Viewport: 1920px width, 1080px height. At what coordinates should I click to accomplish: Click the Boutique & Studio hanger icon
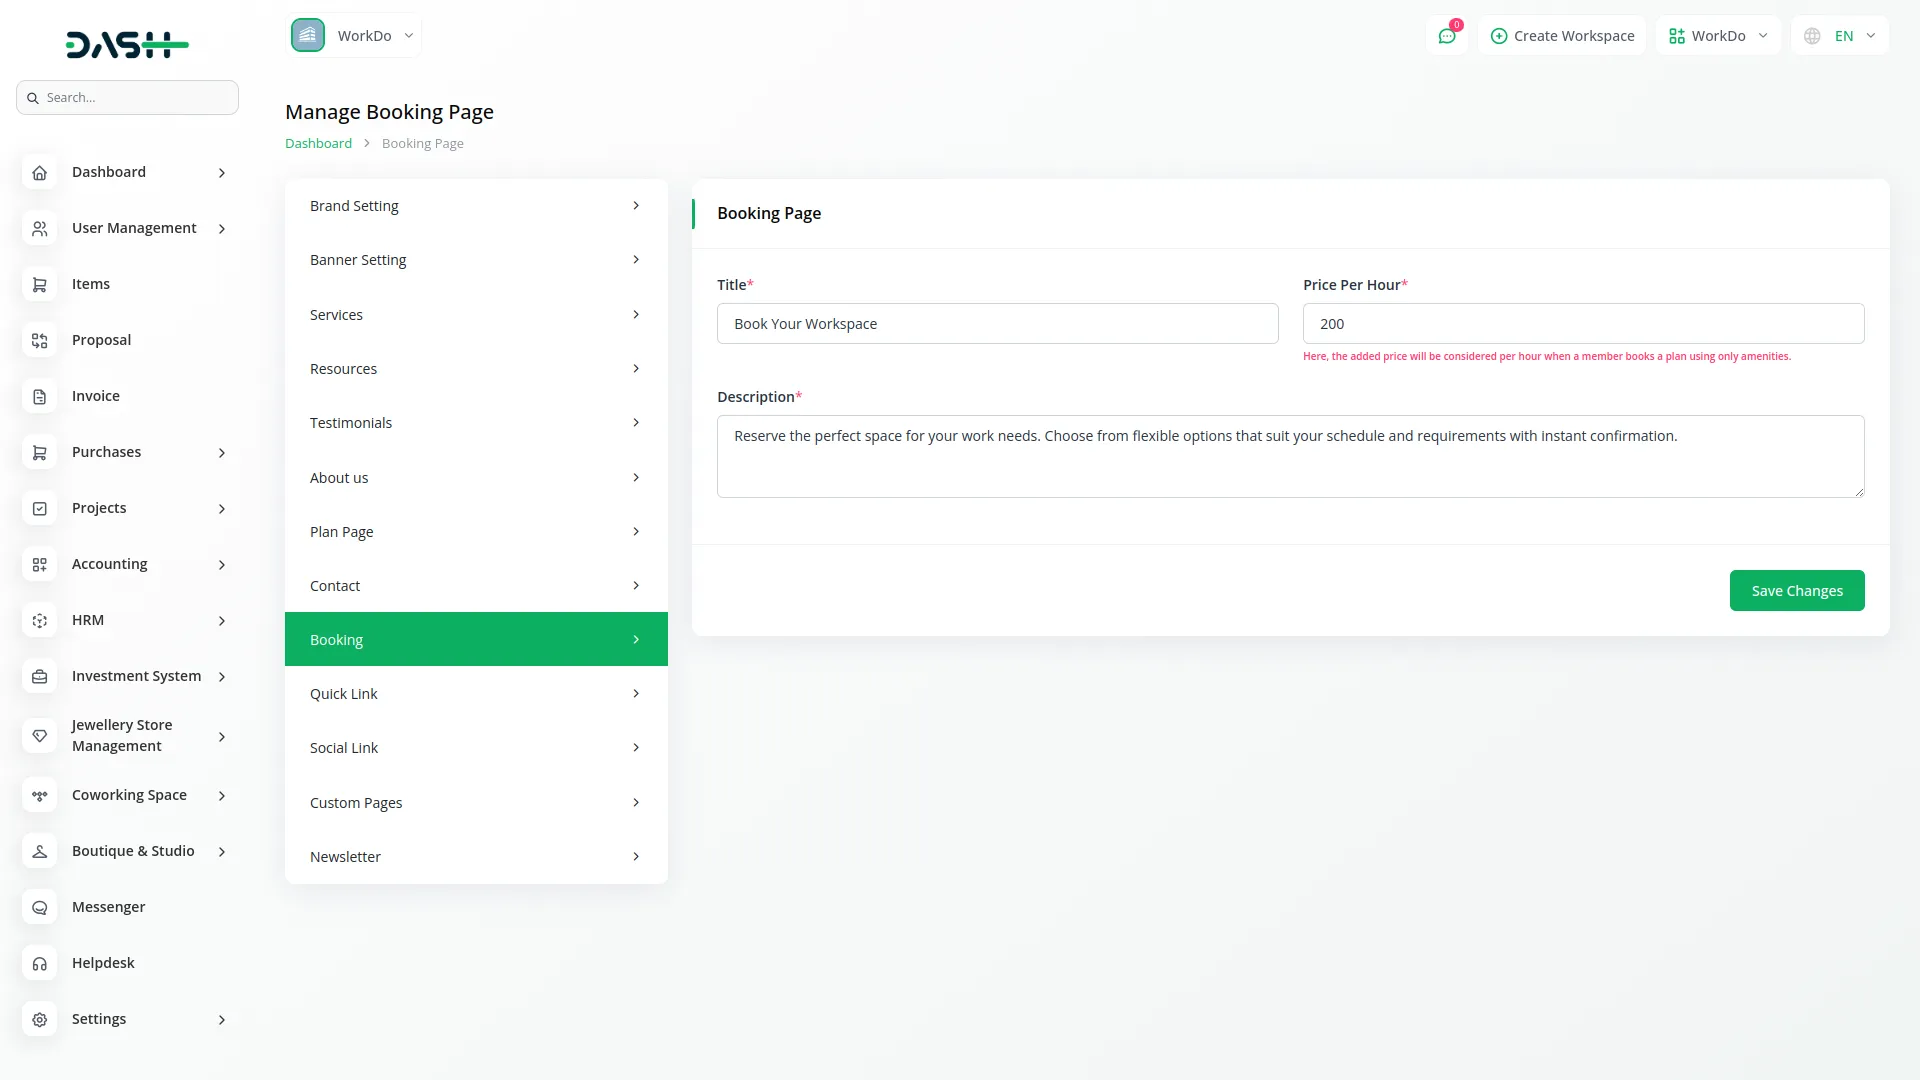pos(39,852)
